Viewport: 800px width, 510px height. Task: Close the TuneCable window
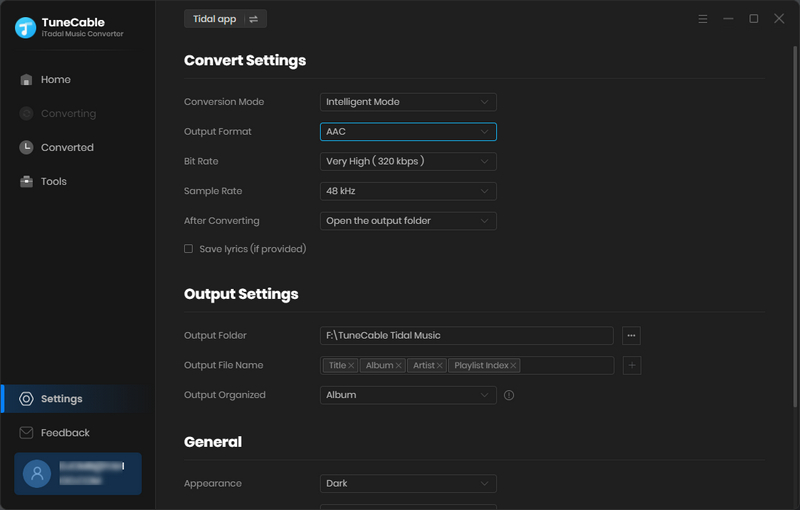tap(779, 19)
